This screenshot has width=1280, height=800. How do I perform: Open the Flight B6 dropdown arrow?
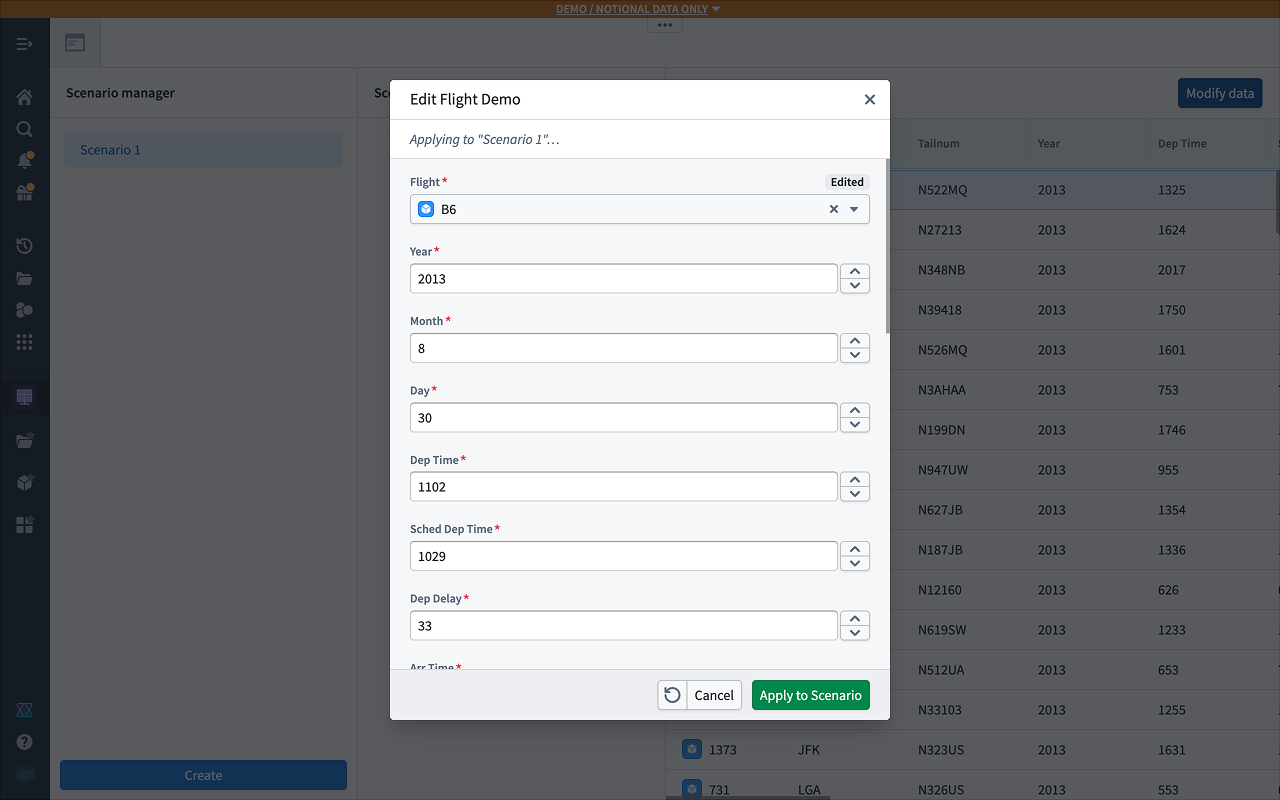(x=854, y=209)
